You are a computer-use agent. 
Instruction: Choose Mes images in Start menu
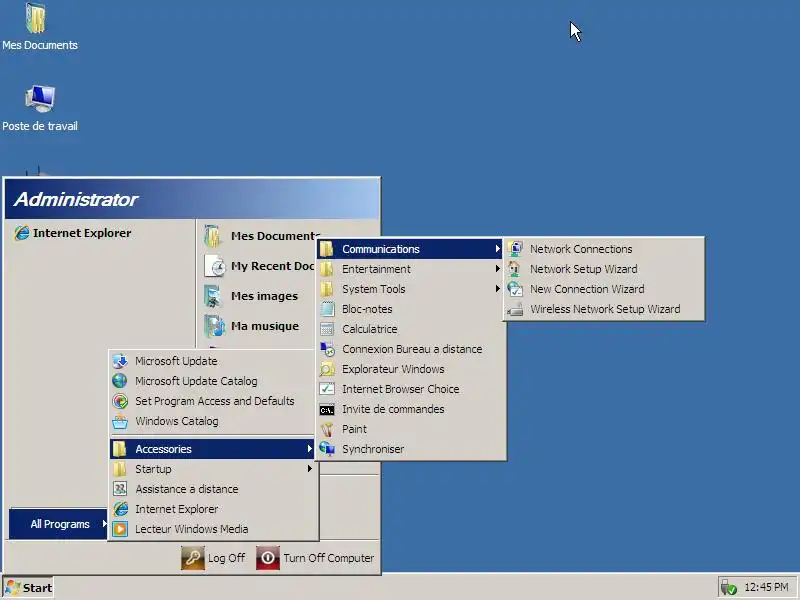[x=258, y=296]
